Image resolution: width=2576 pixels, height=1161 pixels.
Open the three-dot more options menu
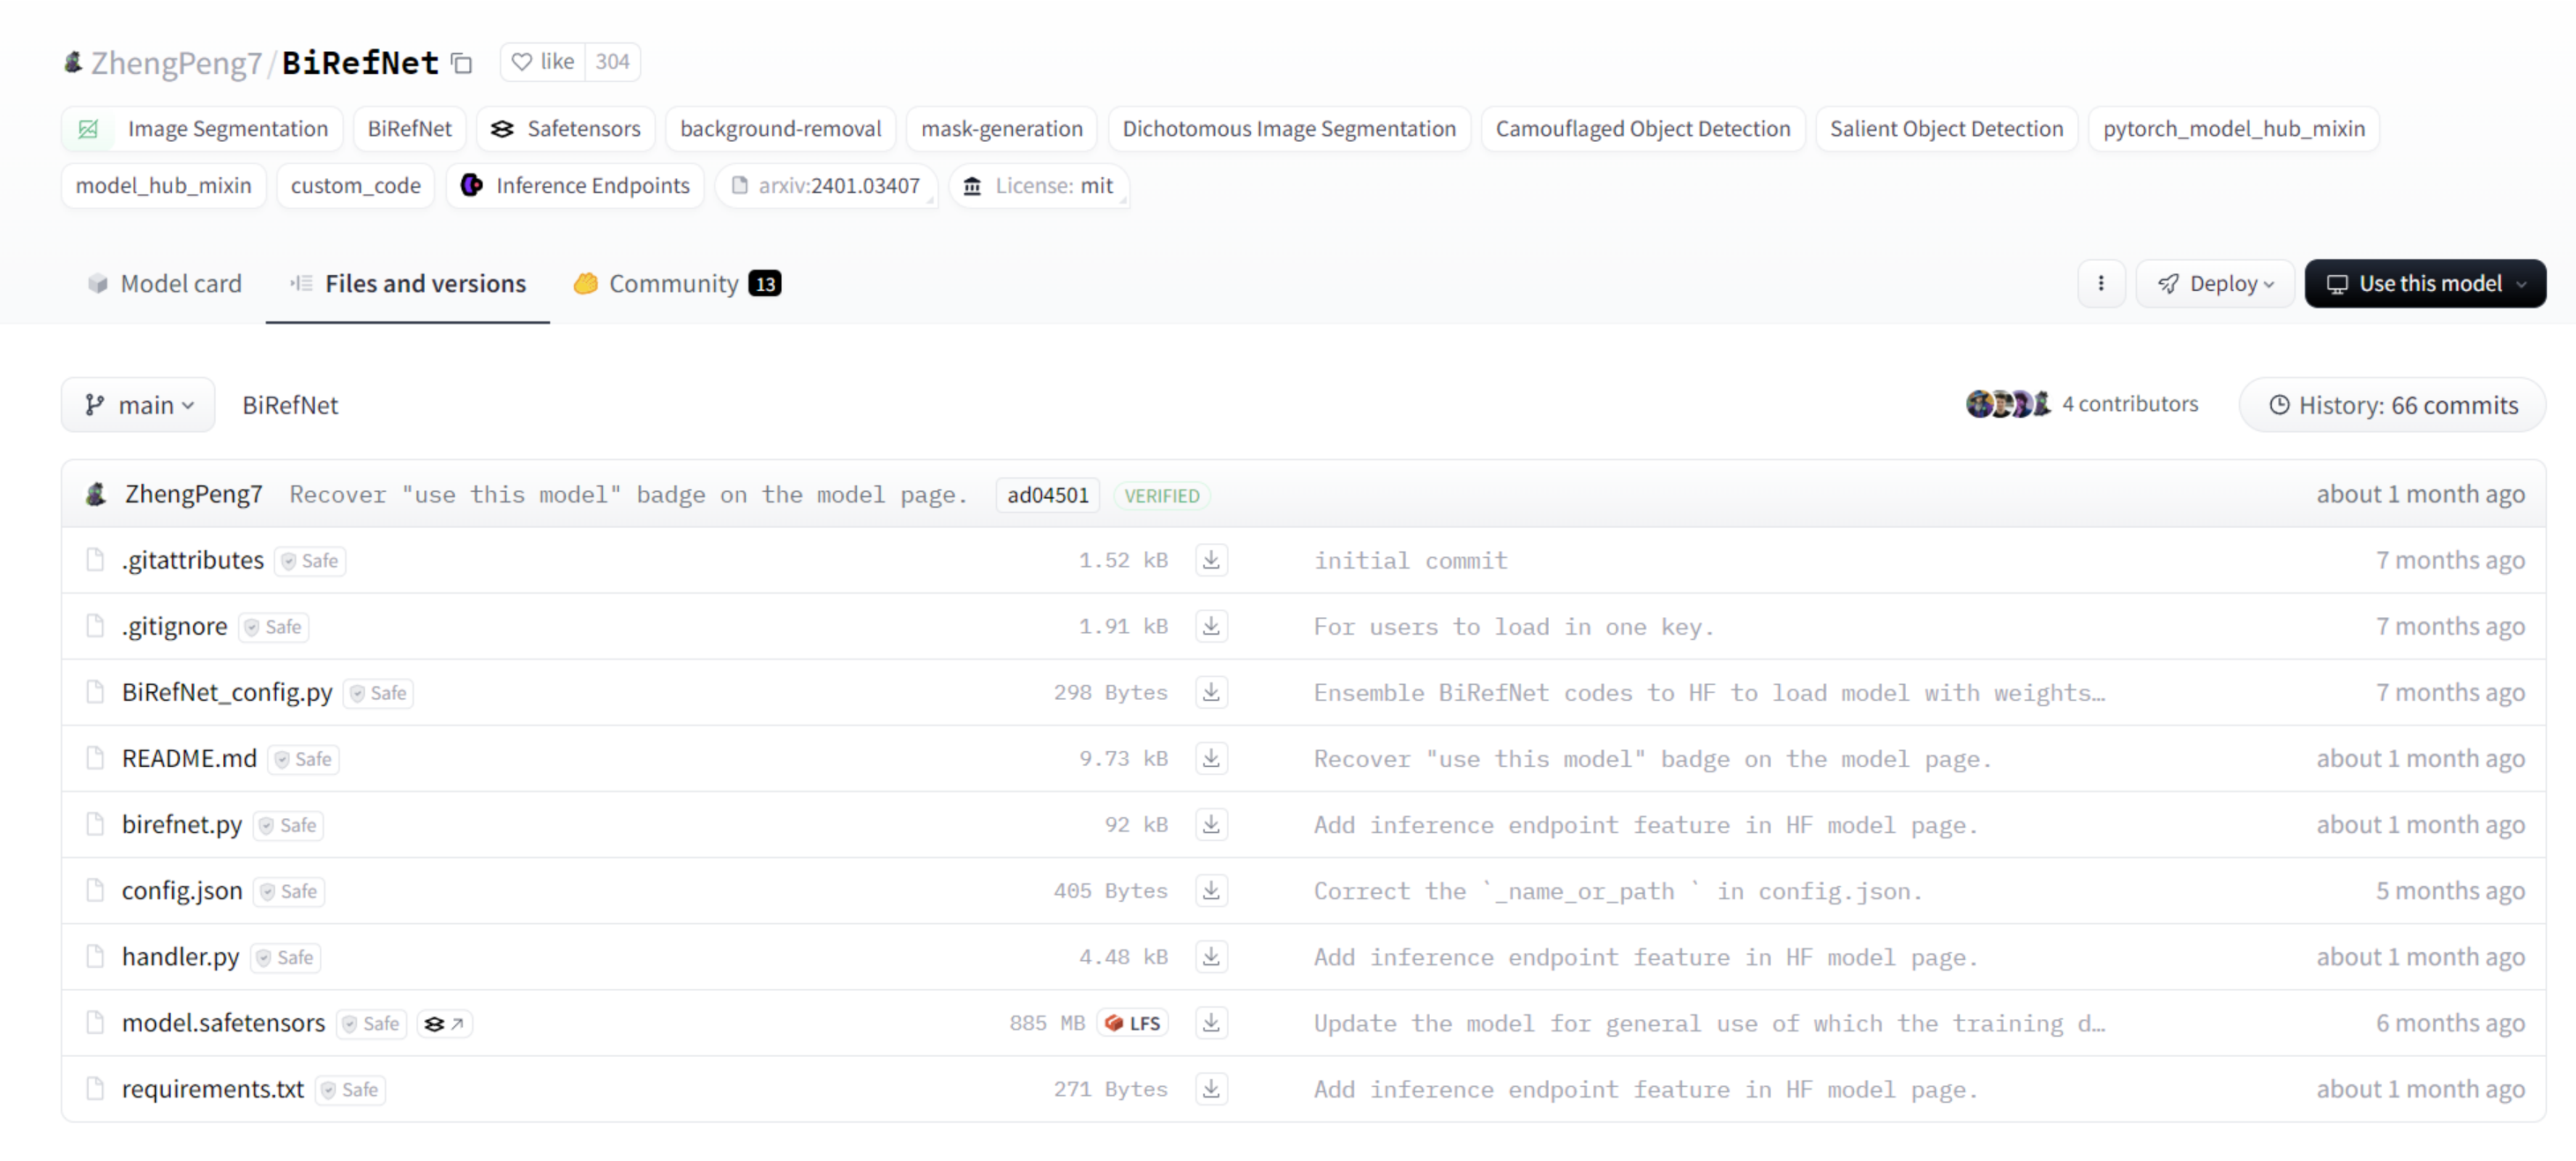pos(2100,283)
